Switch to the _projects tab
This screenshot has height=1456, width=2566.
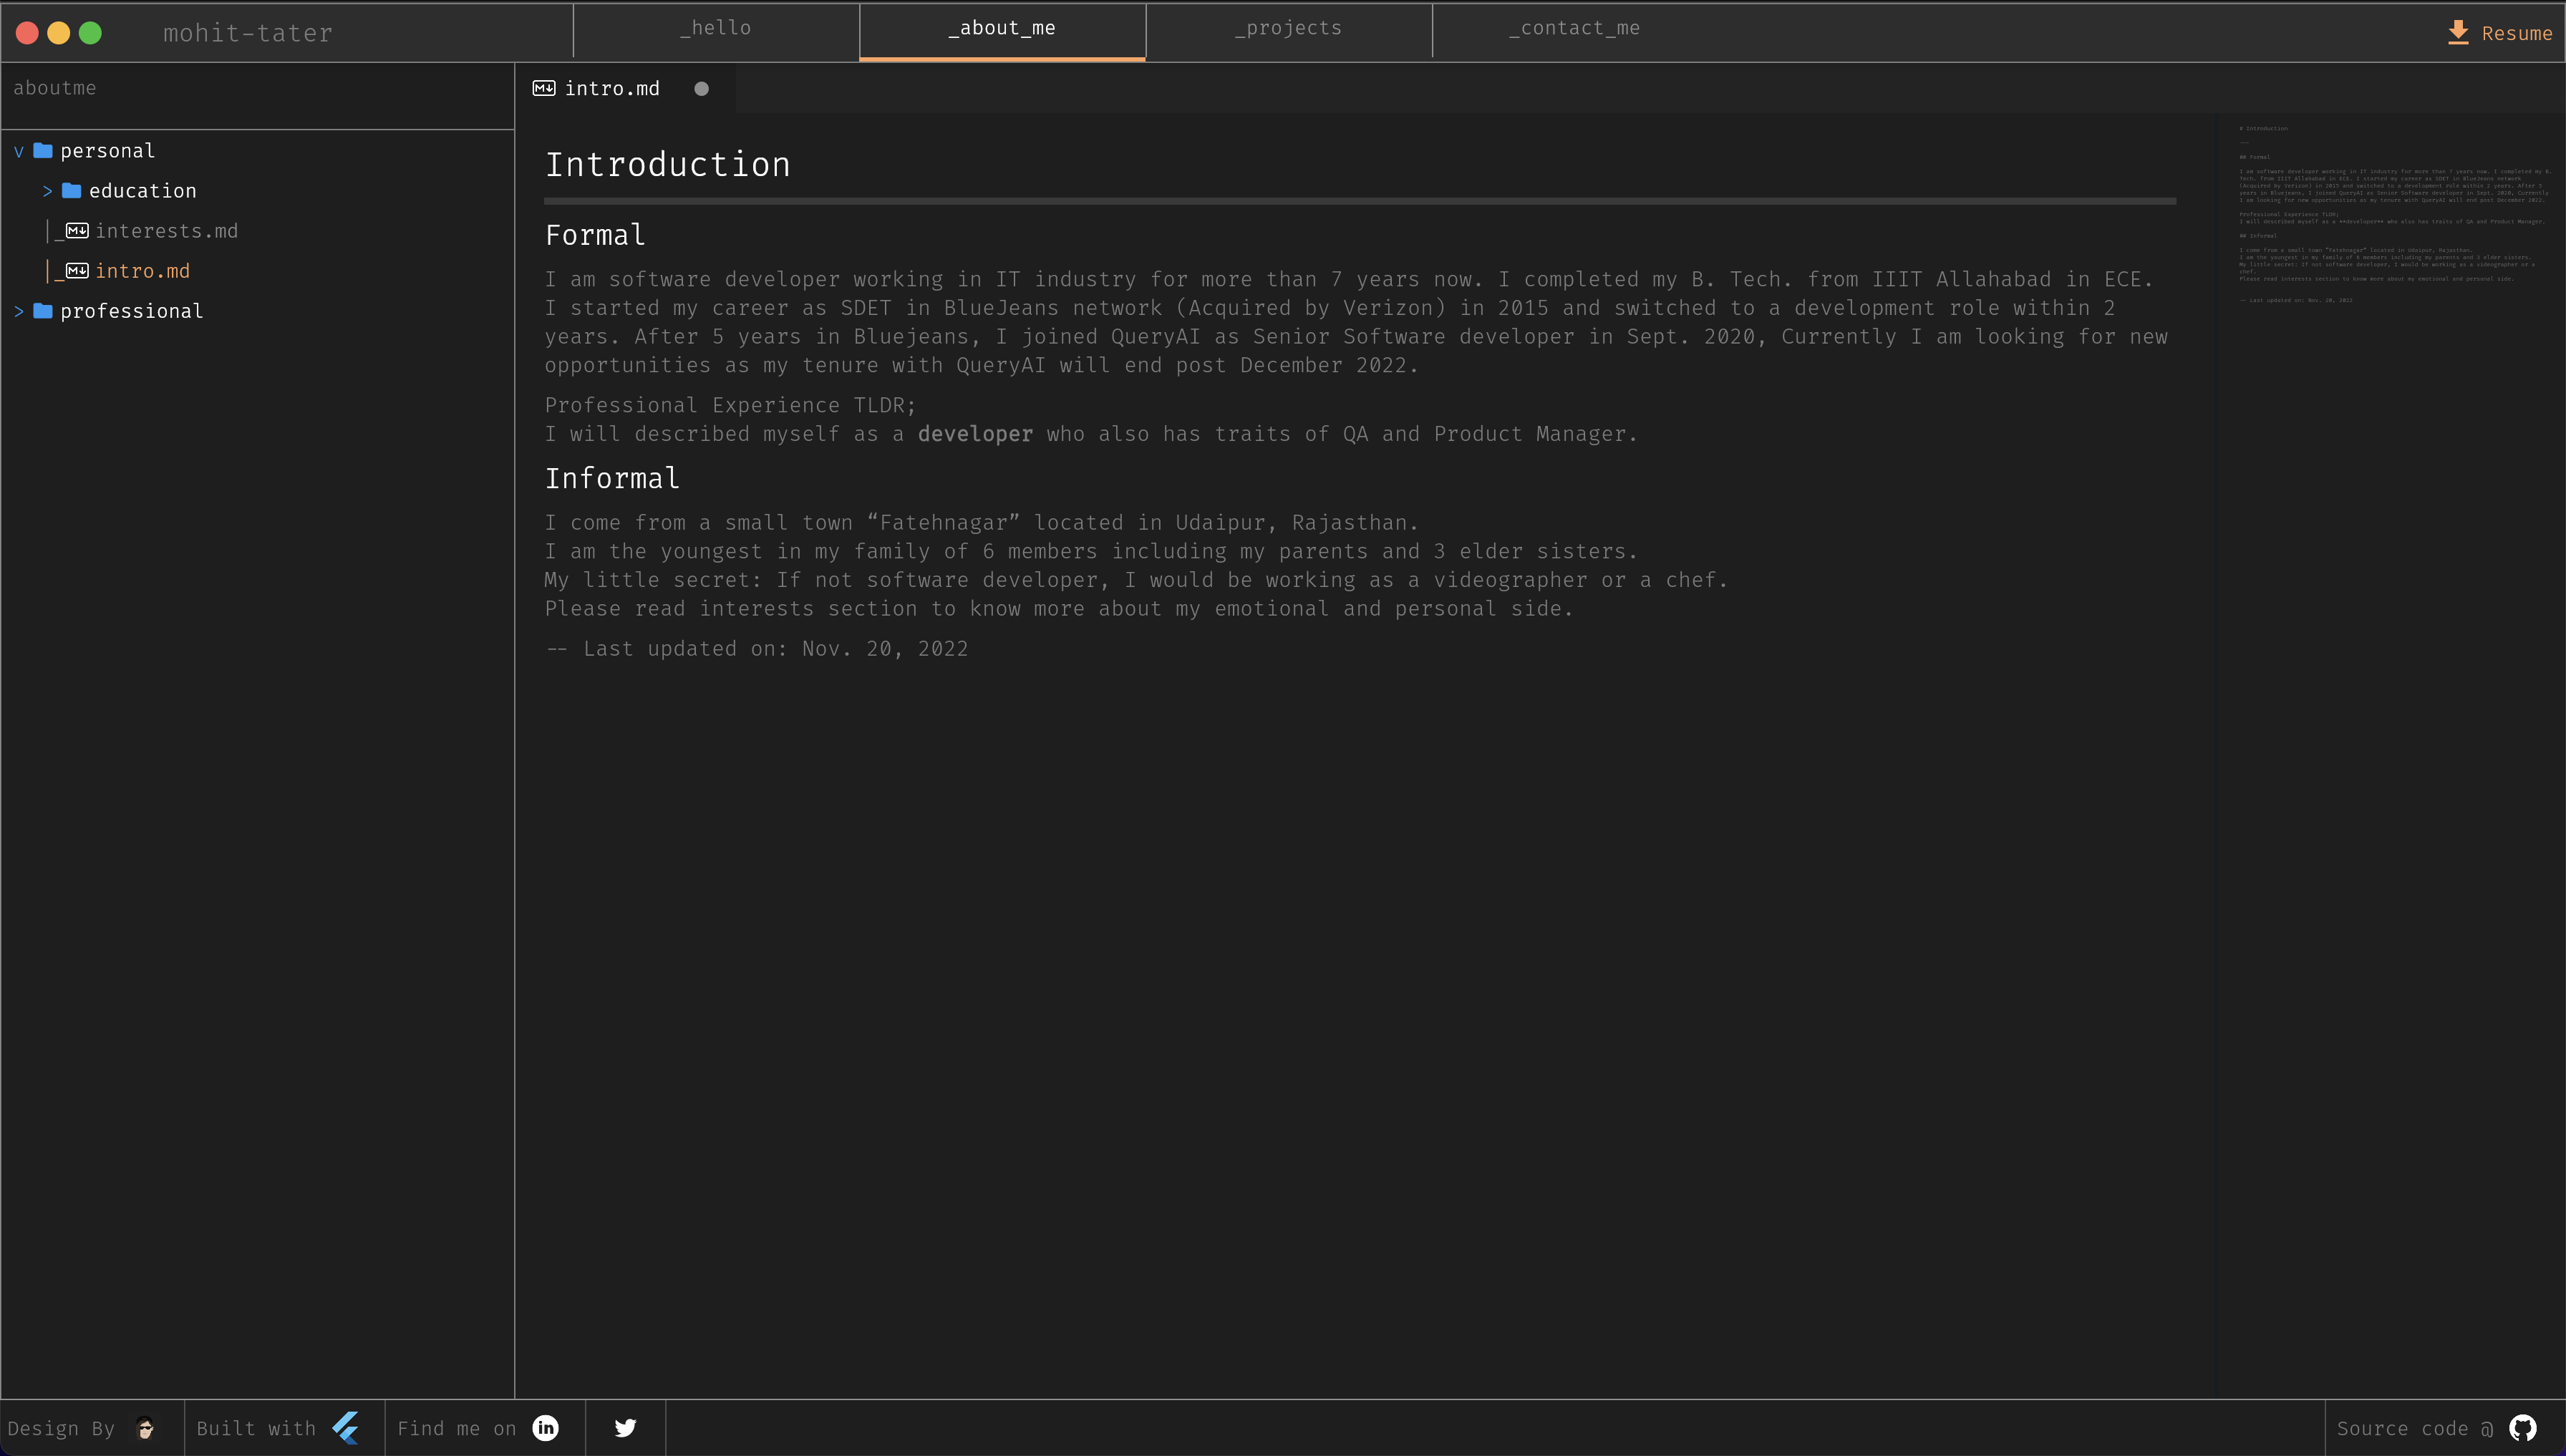tap(1288, 27)
